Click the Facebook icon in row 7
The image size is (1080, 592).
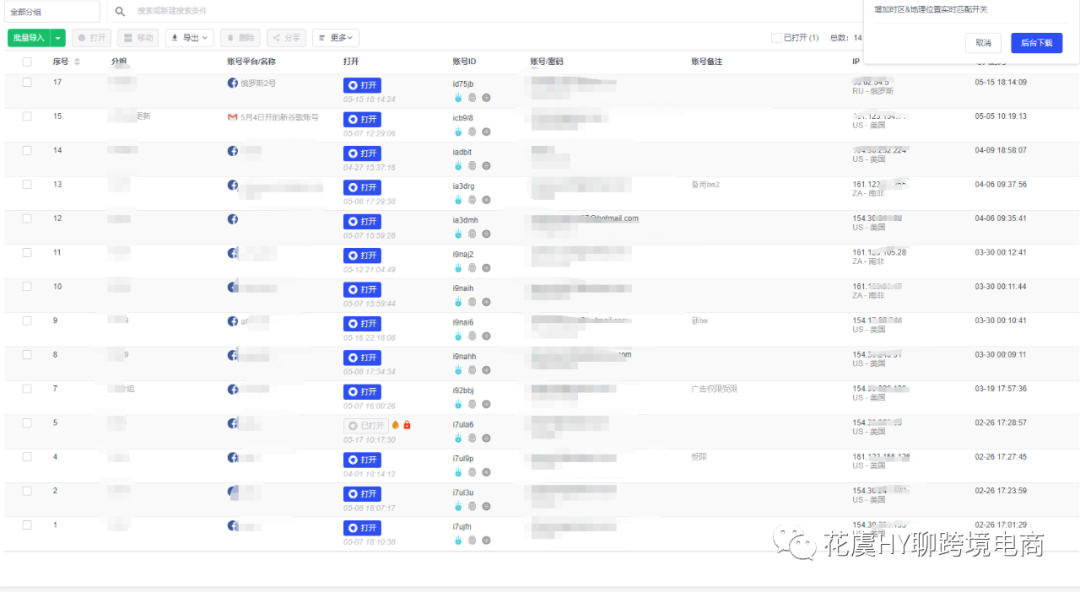pyautogui.click(x=233, y=389)
